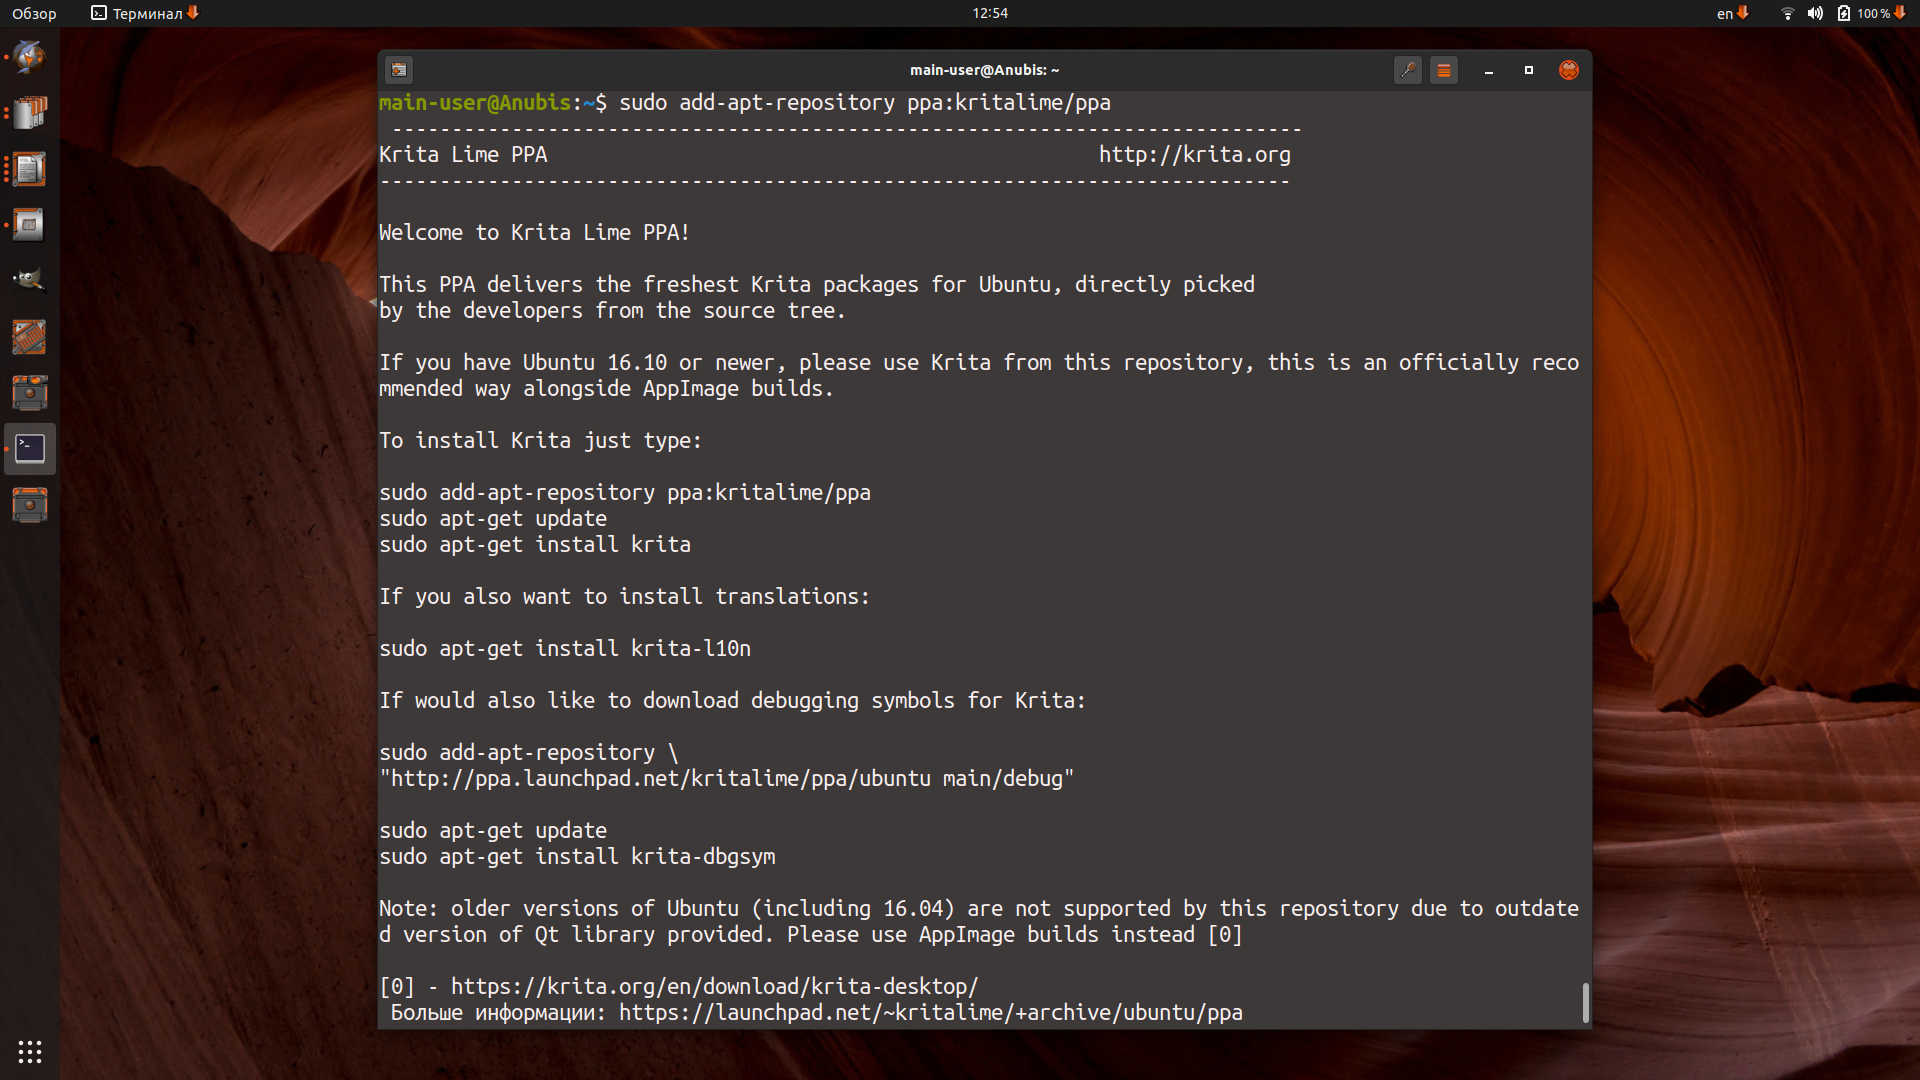Click the http://krita.org URL
This screenshot has height=1080, width=1920.
coord(1195,155)
